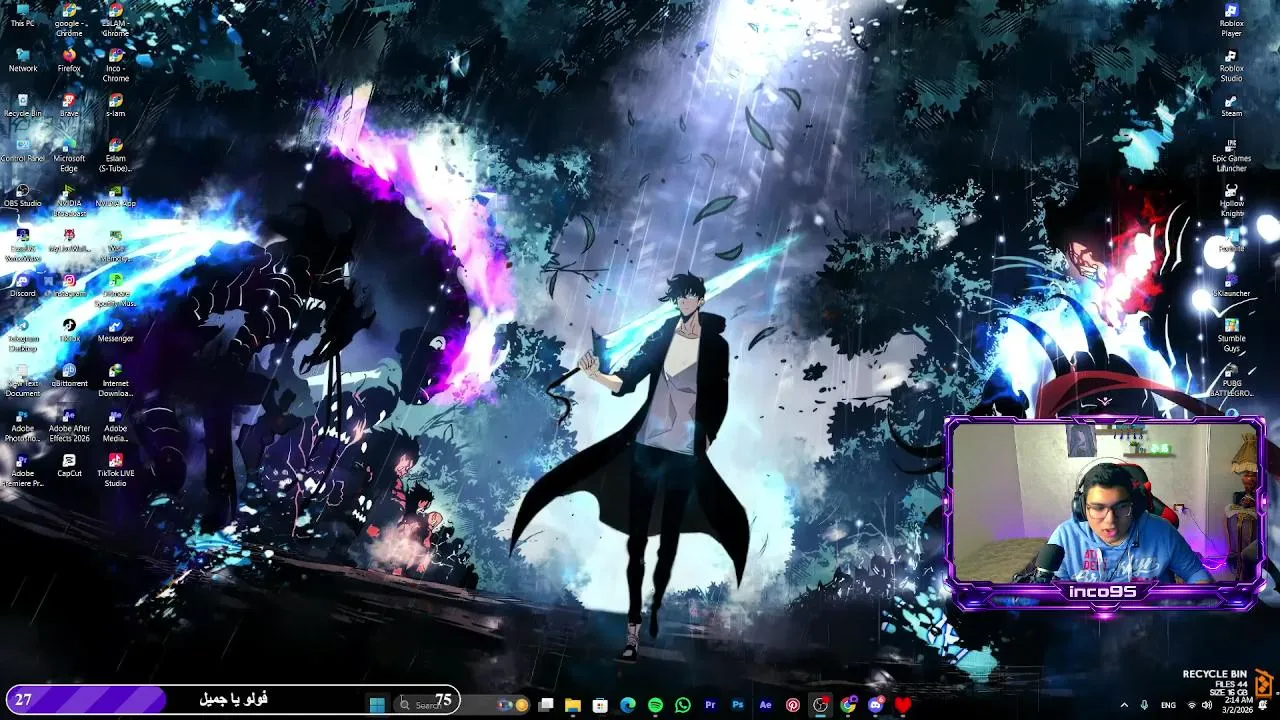Open Spotify from the taskbar
1280x720 pixels.
tap(655, 705)
